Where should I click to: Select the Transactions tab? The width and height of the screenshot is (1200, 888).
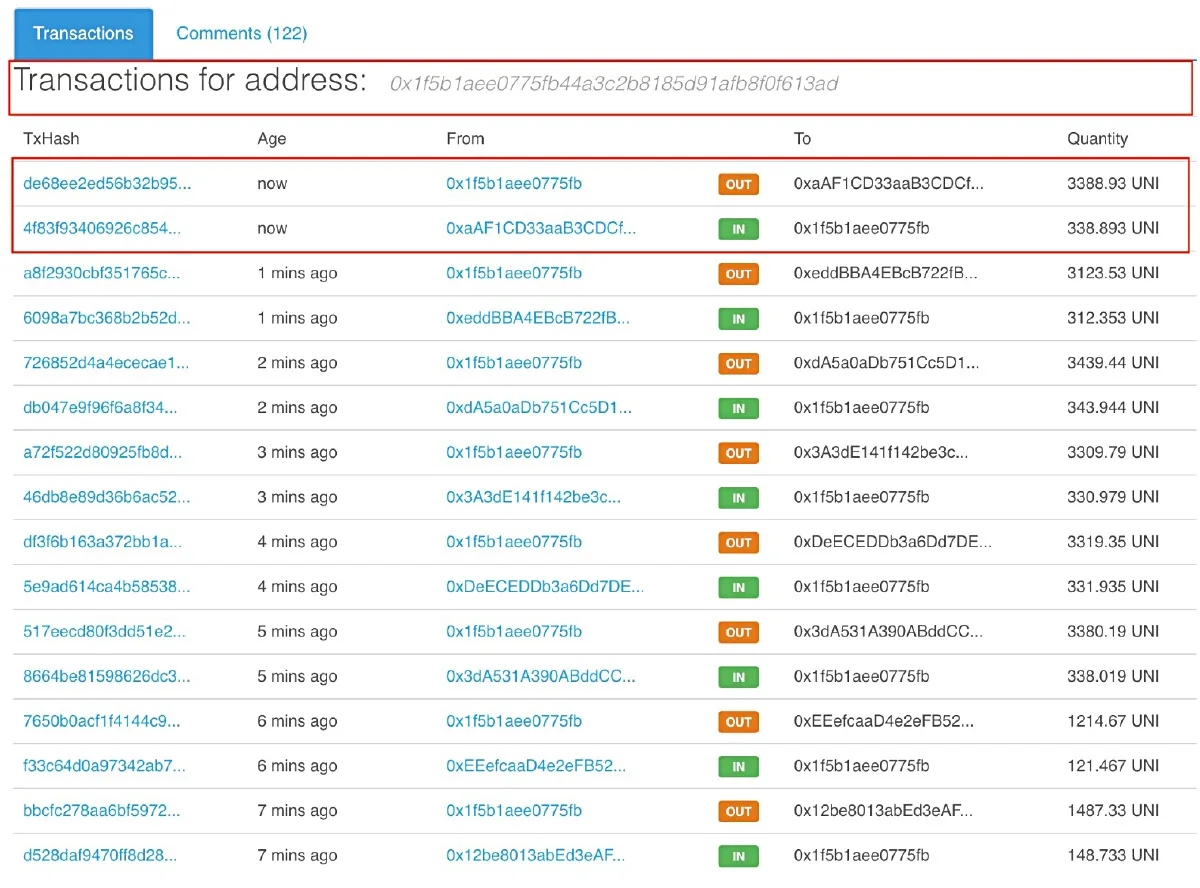(83, 33)
